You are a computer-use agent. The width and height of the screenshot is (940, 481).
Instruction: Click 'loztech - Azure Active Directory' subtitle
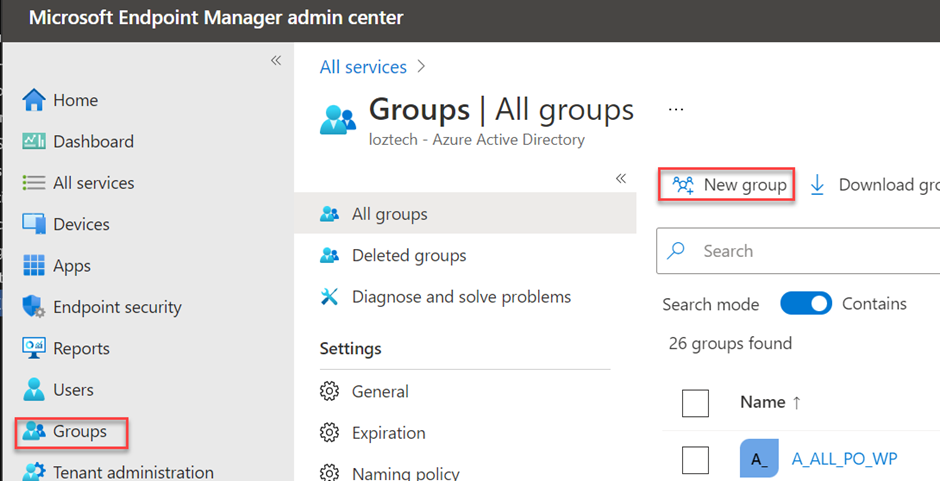pyautogui.click(x=477, y=140)
